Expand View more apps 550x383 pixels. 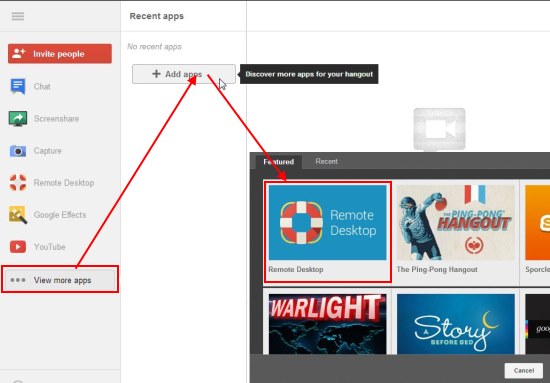click(x=60, y=280)
